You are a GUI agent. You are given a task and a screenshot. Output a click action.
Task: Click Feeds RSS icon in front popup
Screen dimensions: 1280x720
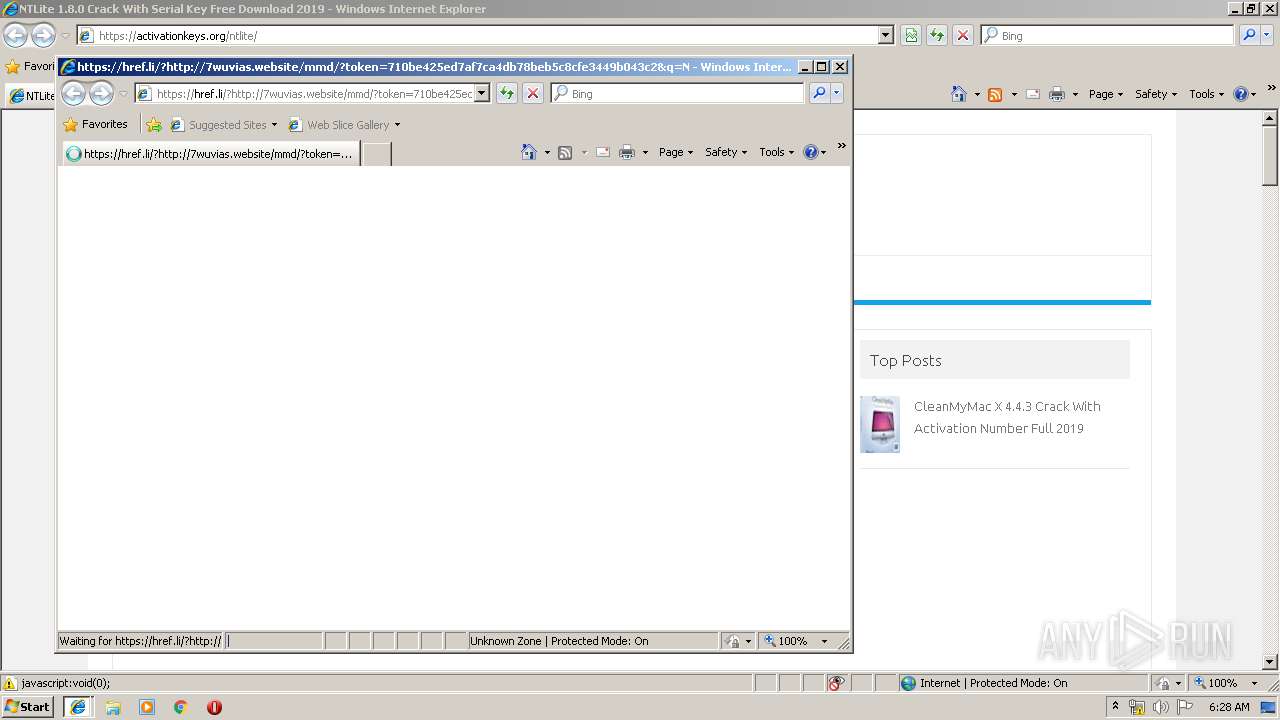click(x=565, y=152)
